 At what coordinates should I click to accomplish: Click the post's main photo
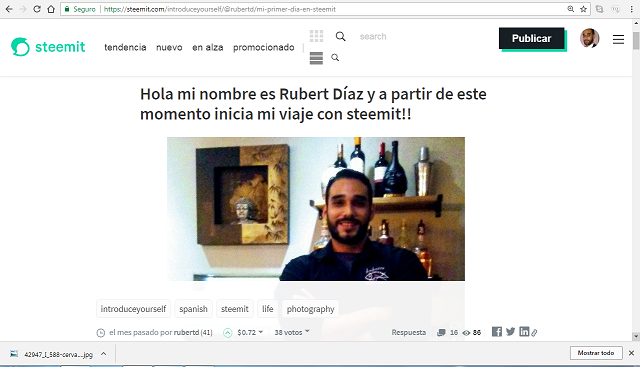pos(316,209)
